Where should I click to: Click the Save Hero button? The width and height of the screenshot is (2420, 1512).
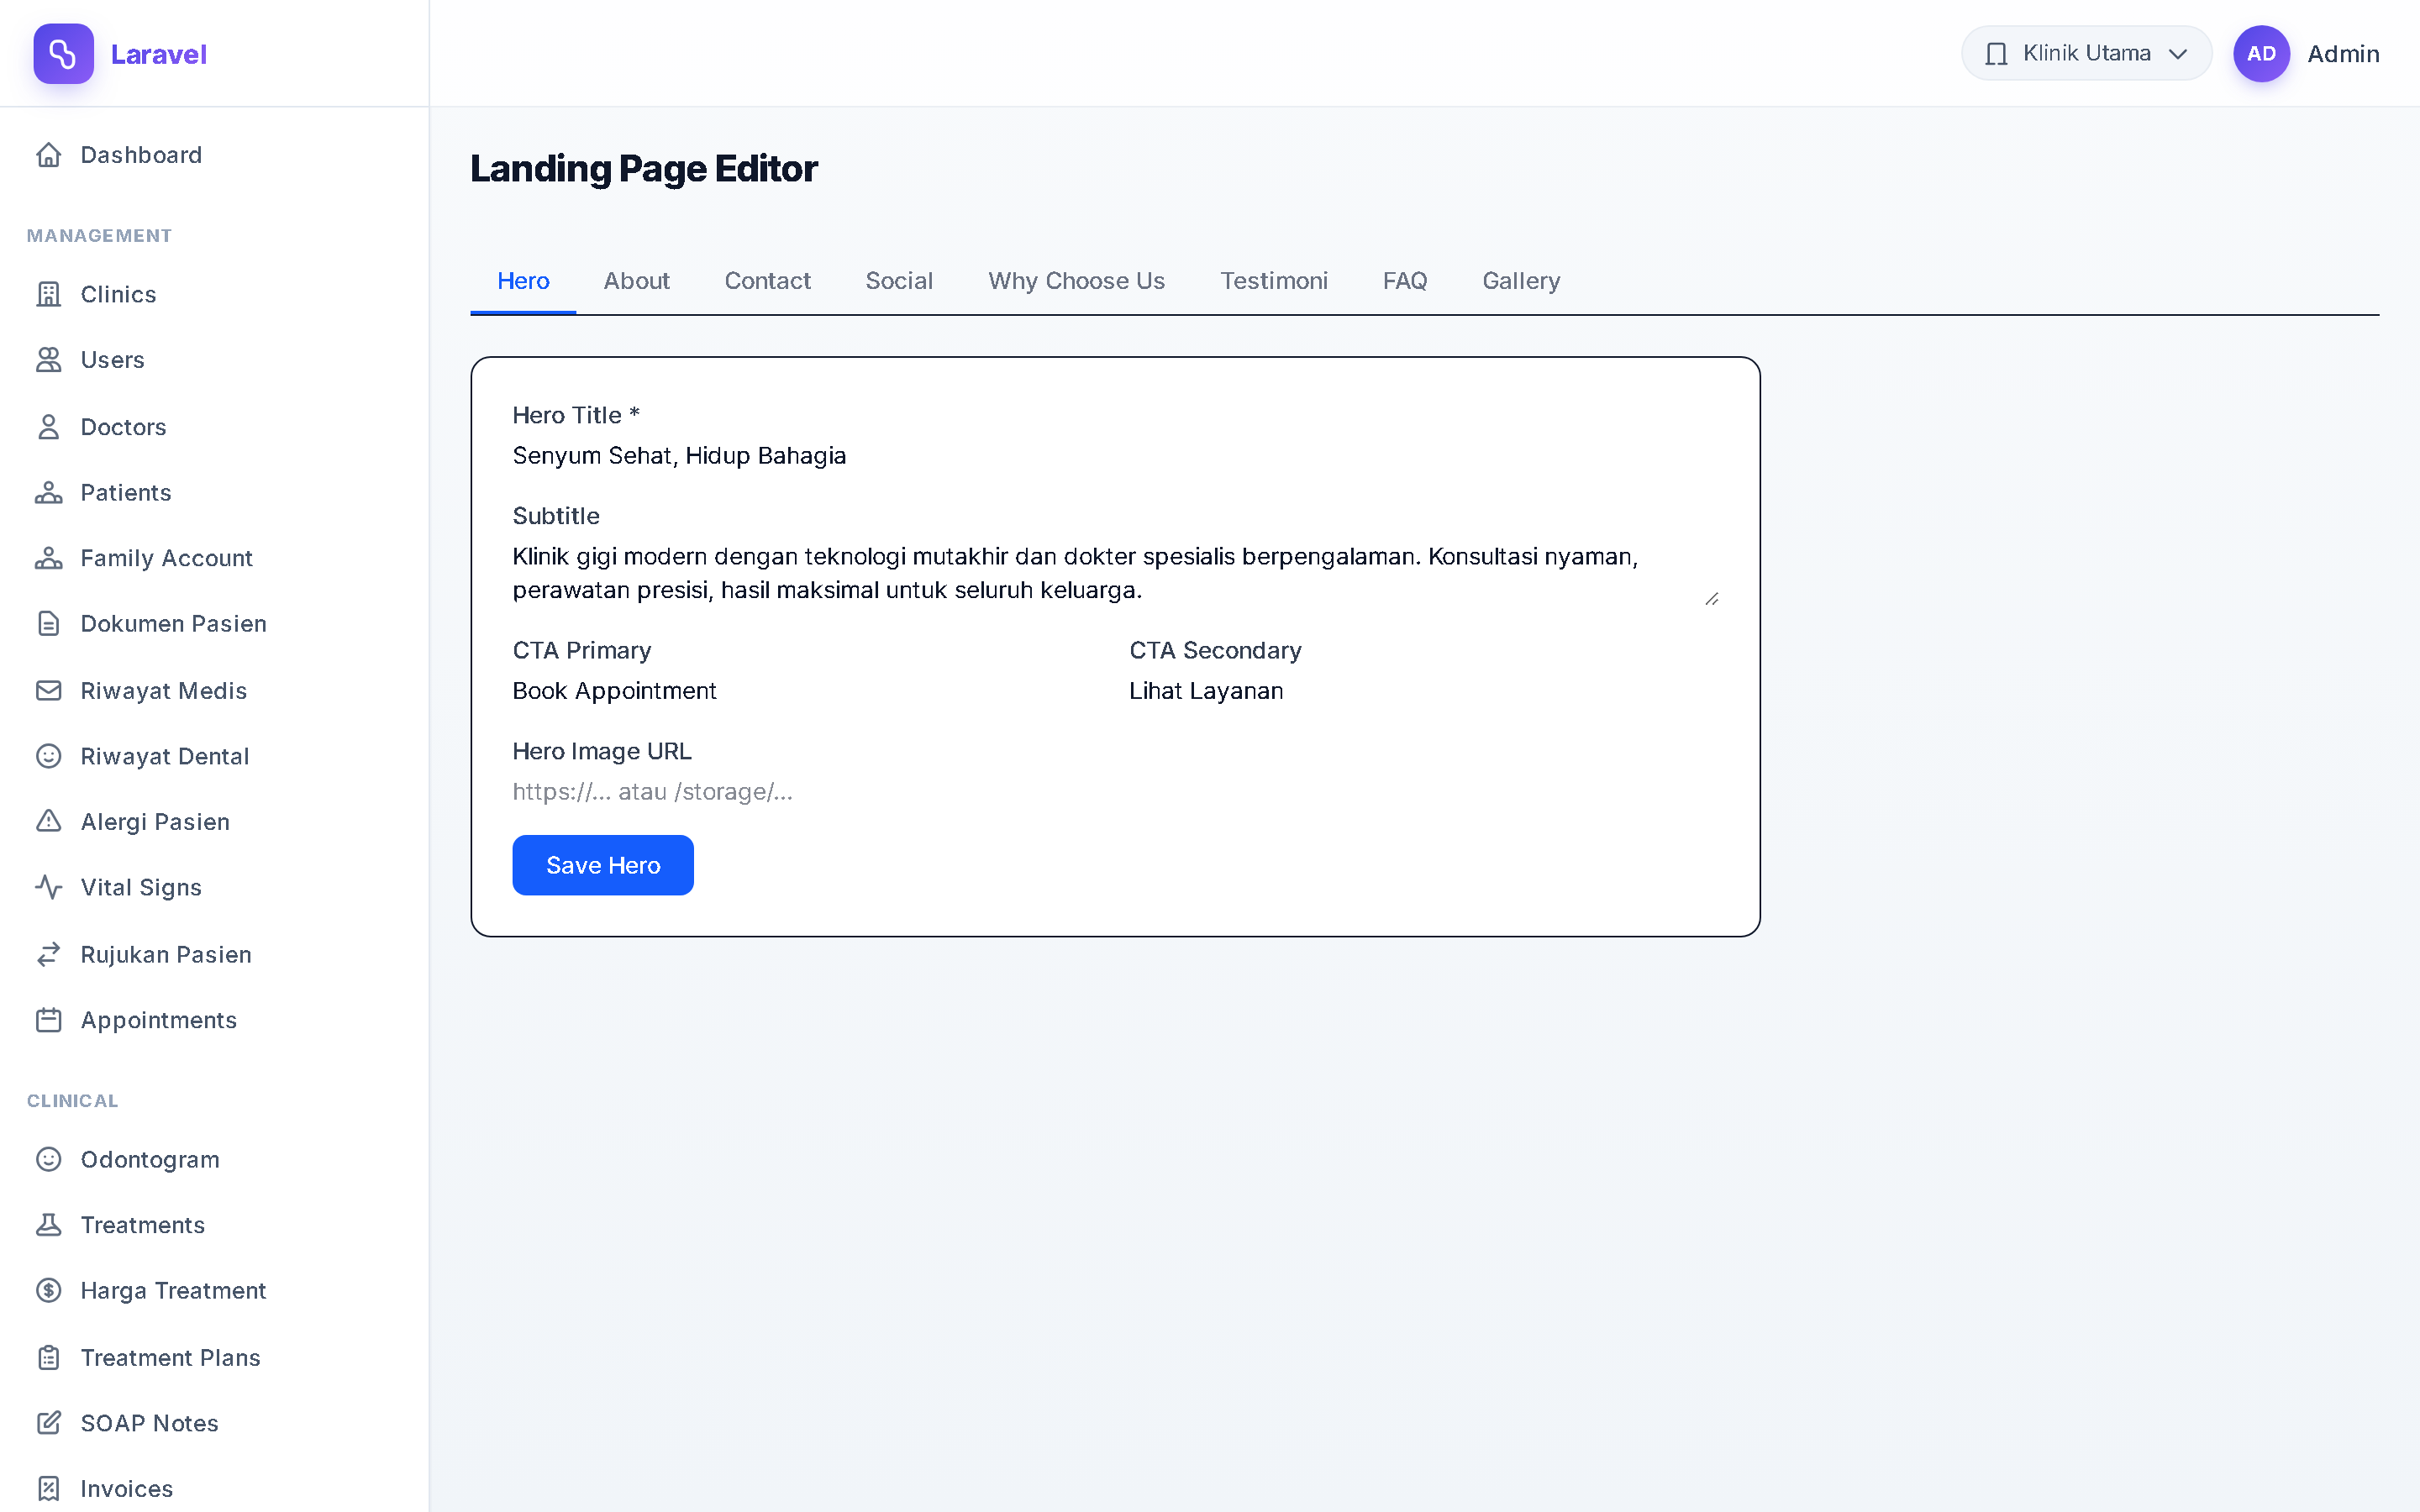tap(603, 865)
